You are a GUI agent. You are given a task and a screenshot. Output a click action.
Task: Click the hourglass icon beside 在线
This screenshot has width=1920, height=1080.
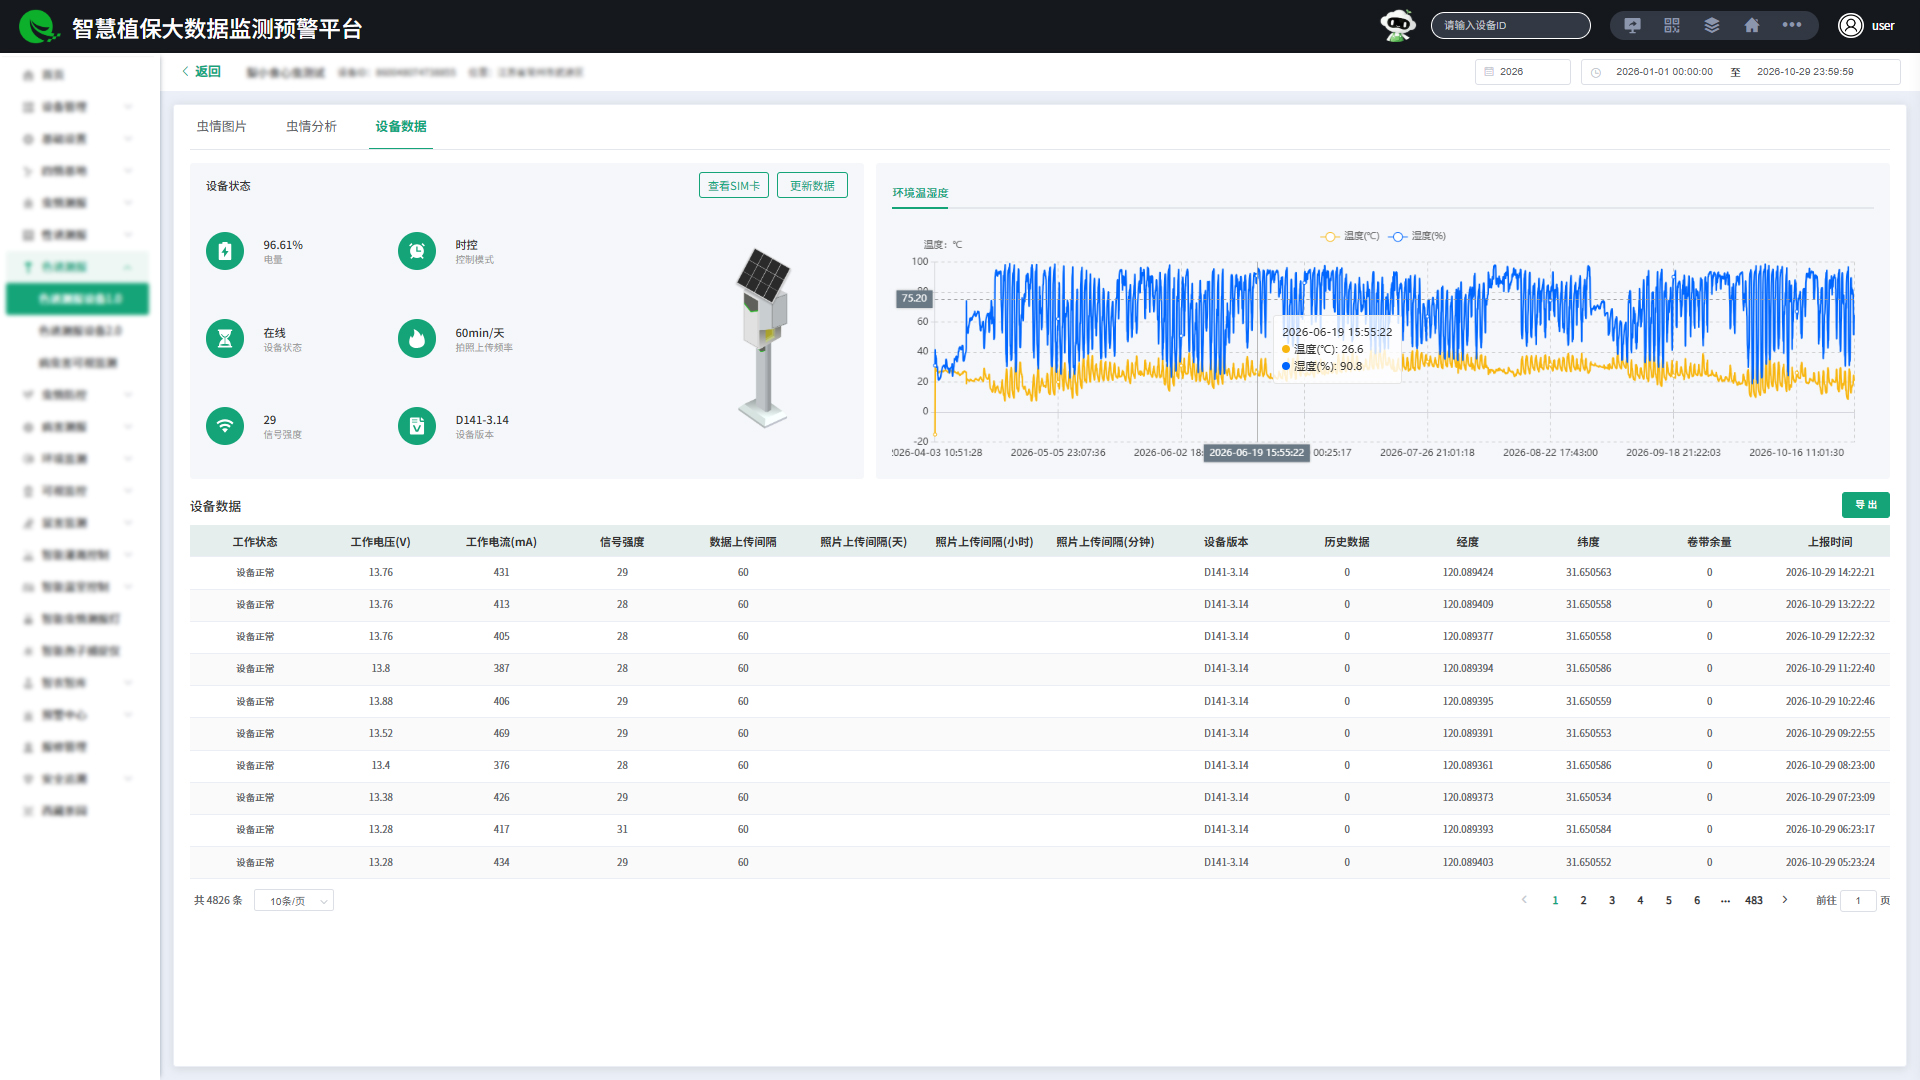click(x=225, y=339)
